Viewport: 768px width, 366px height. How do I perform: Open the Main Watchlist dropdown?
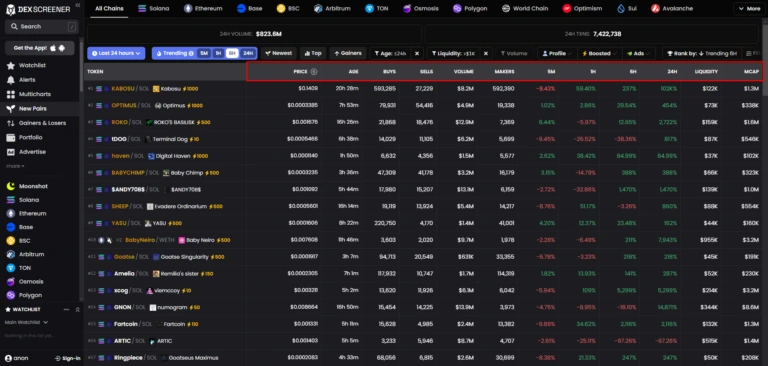[26, 322]
